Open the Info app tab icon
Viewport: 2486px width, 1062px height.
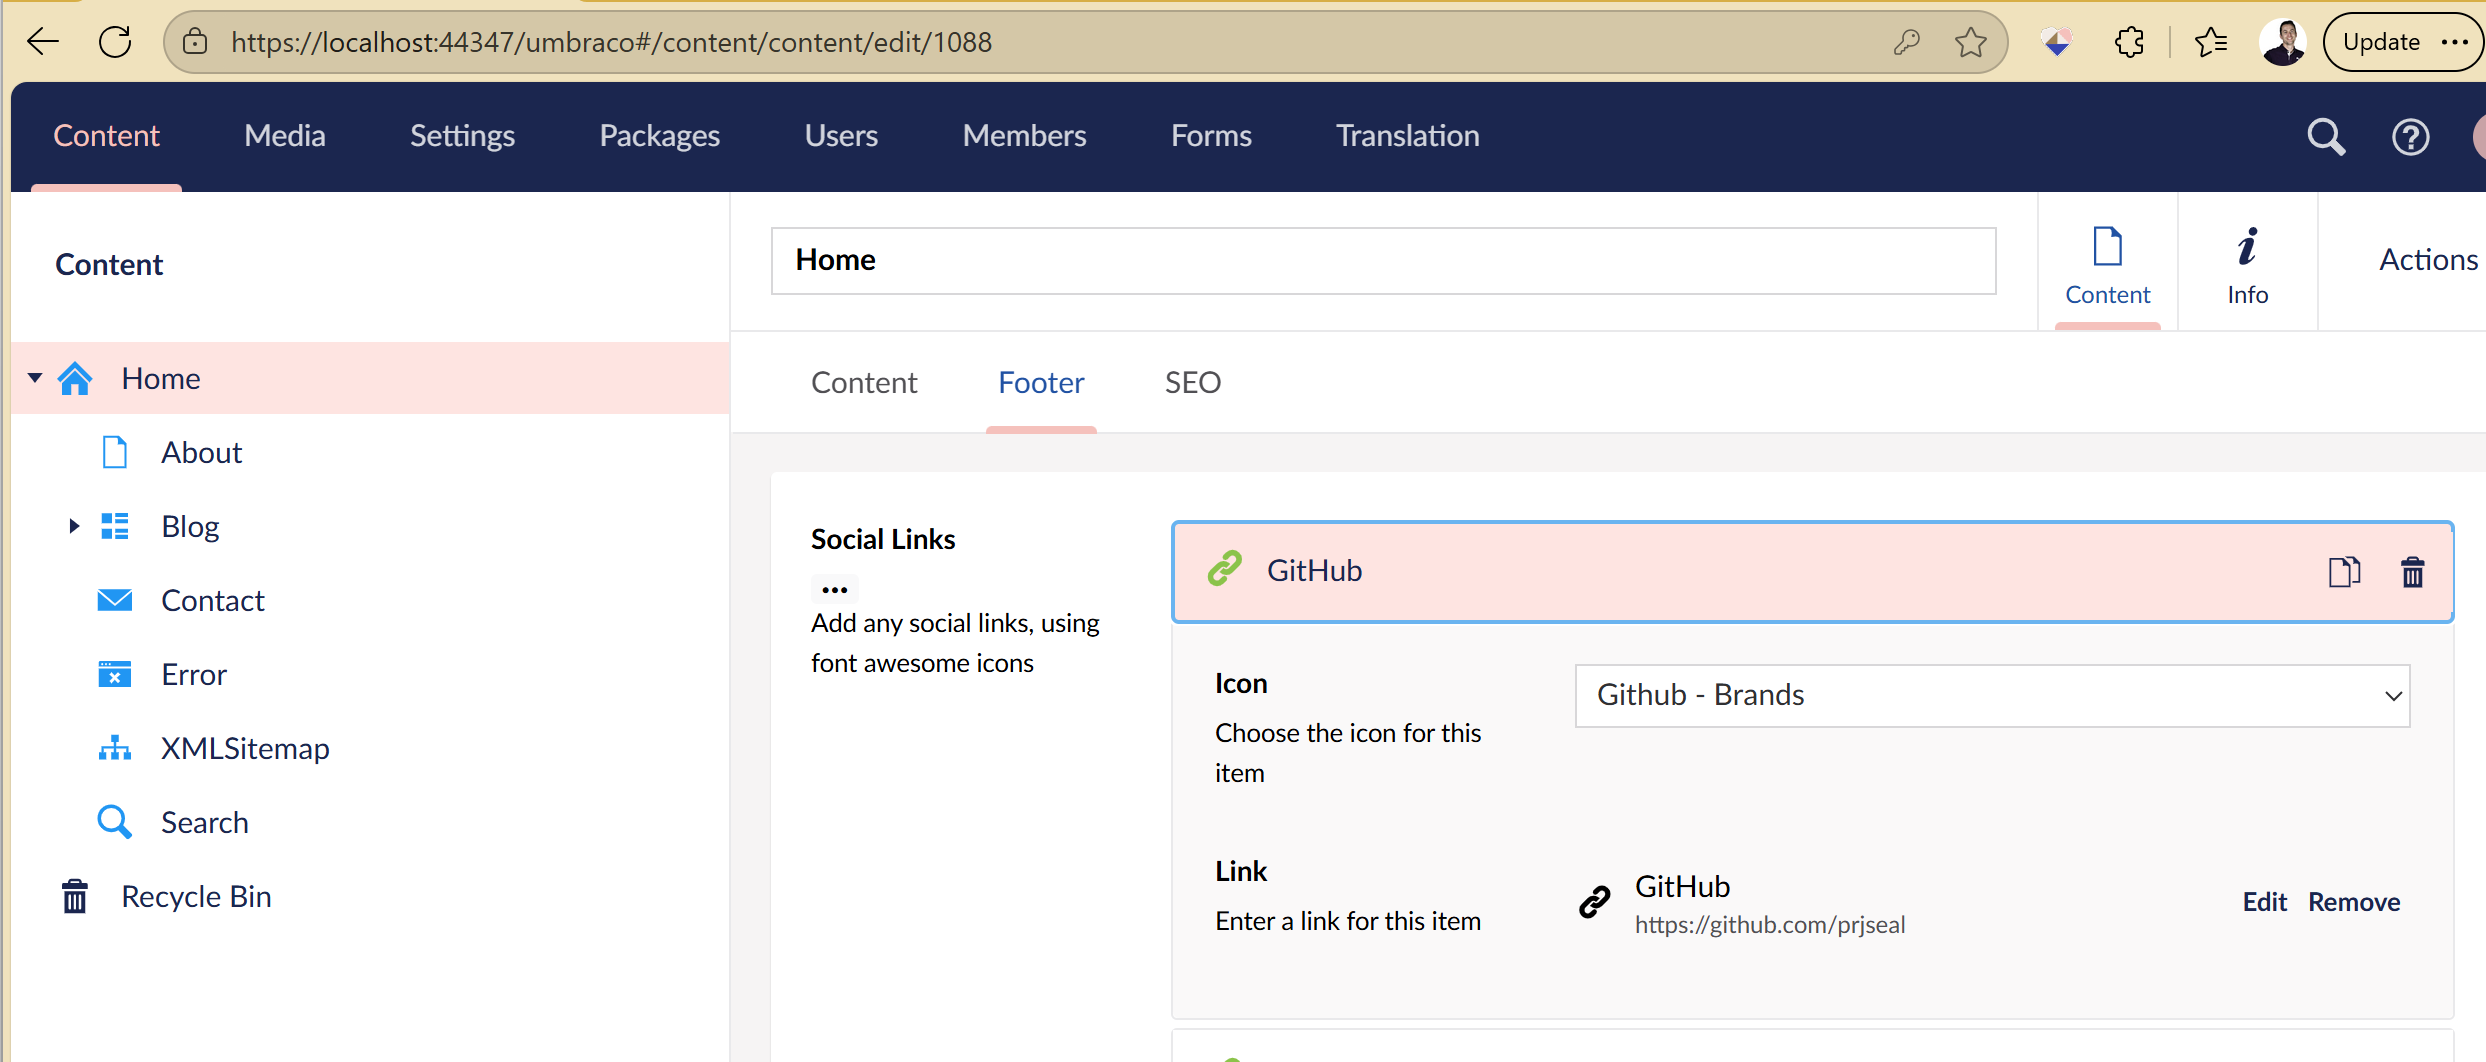(x=2247, y=264)
